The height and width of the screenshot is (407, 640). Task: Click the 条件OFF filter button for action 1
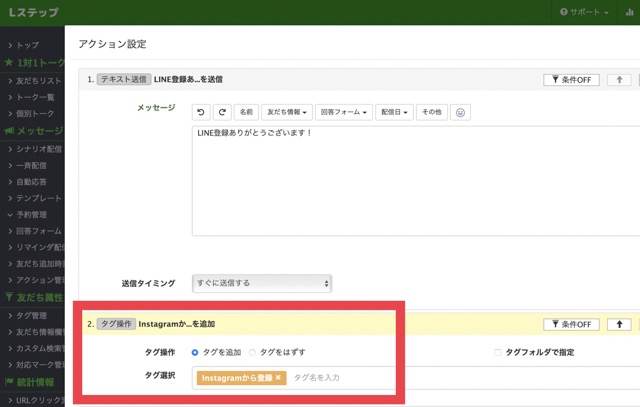coord(571,79)
